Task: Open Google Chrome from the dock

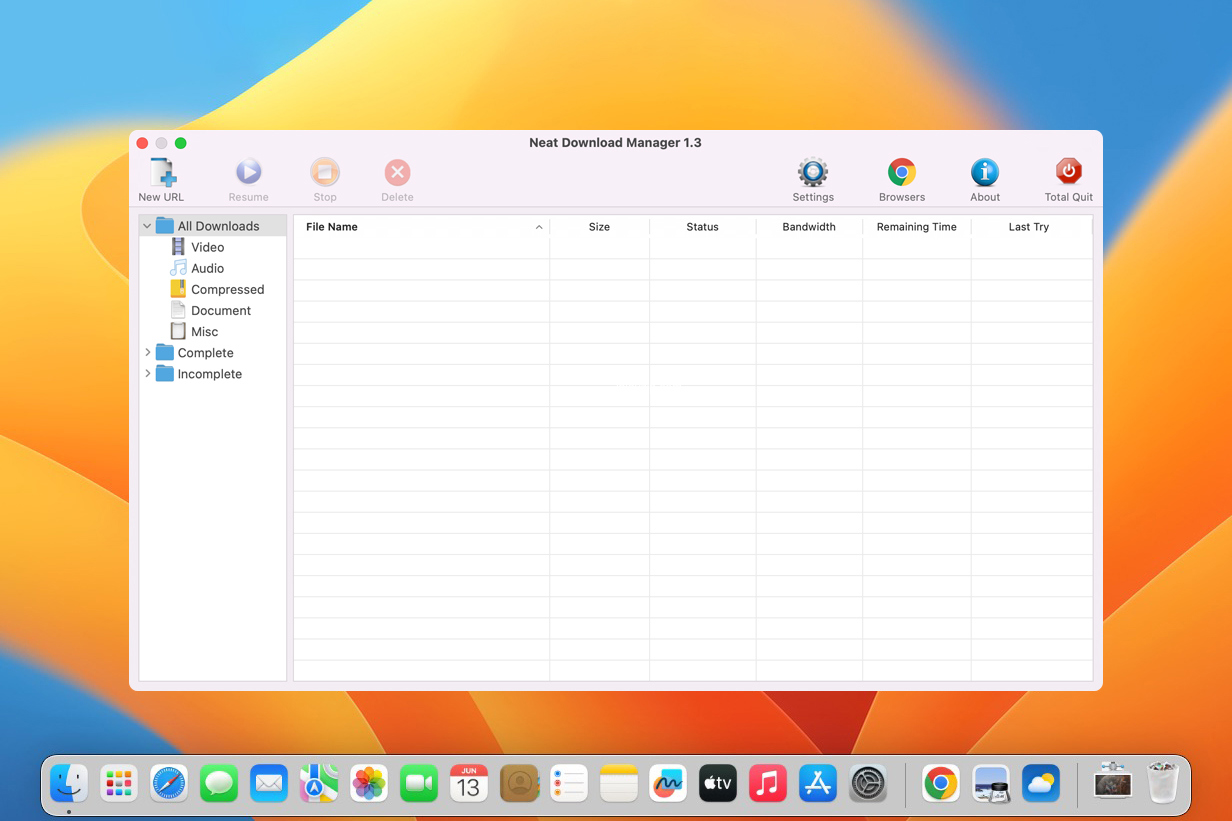Action: point(941,783)
